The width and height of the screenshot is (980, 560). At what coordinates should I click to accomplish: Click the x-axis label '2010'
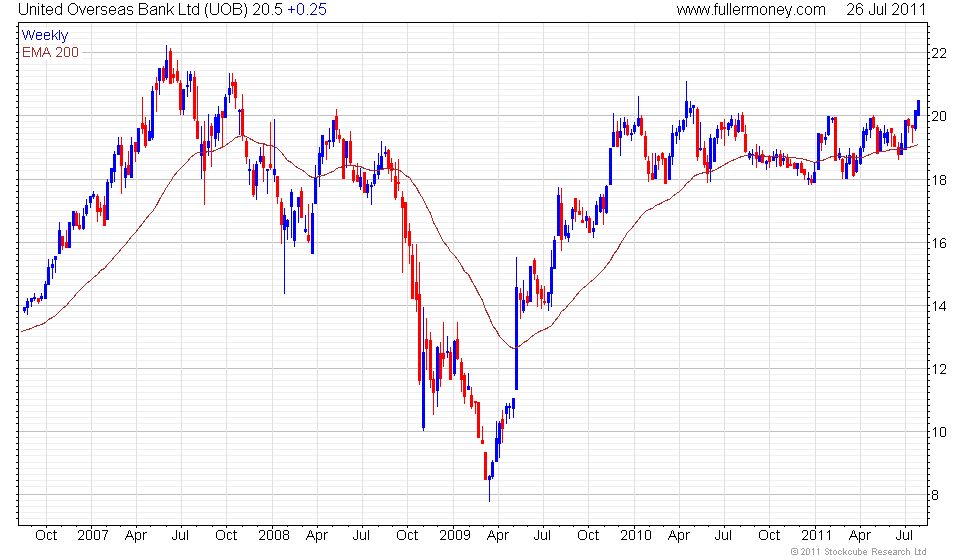636,536
